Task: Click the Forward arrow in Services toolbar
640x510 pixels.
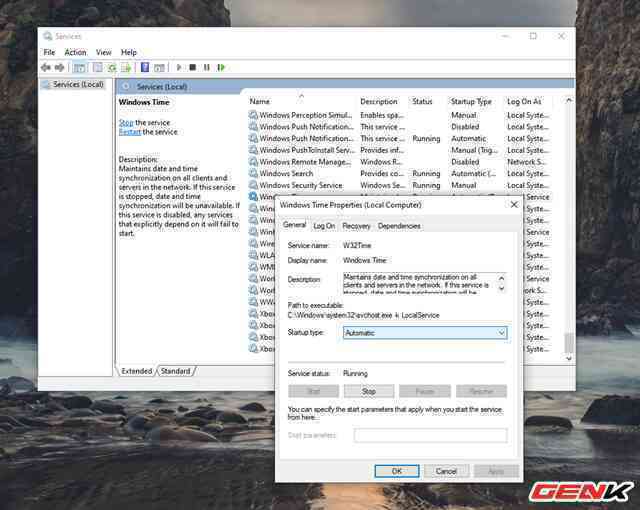Action: 60,67
